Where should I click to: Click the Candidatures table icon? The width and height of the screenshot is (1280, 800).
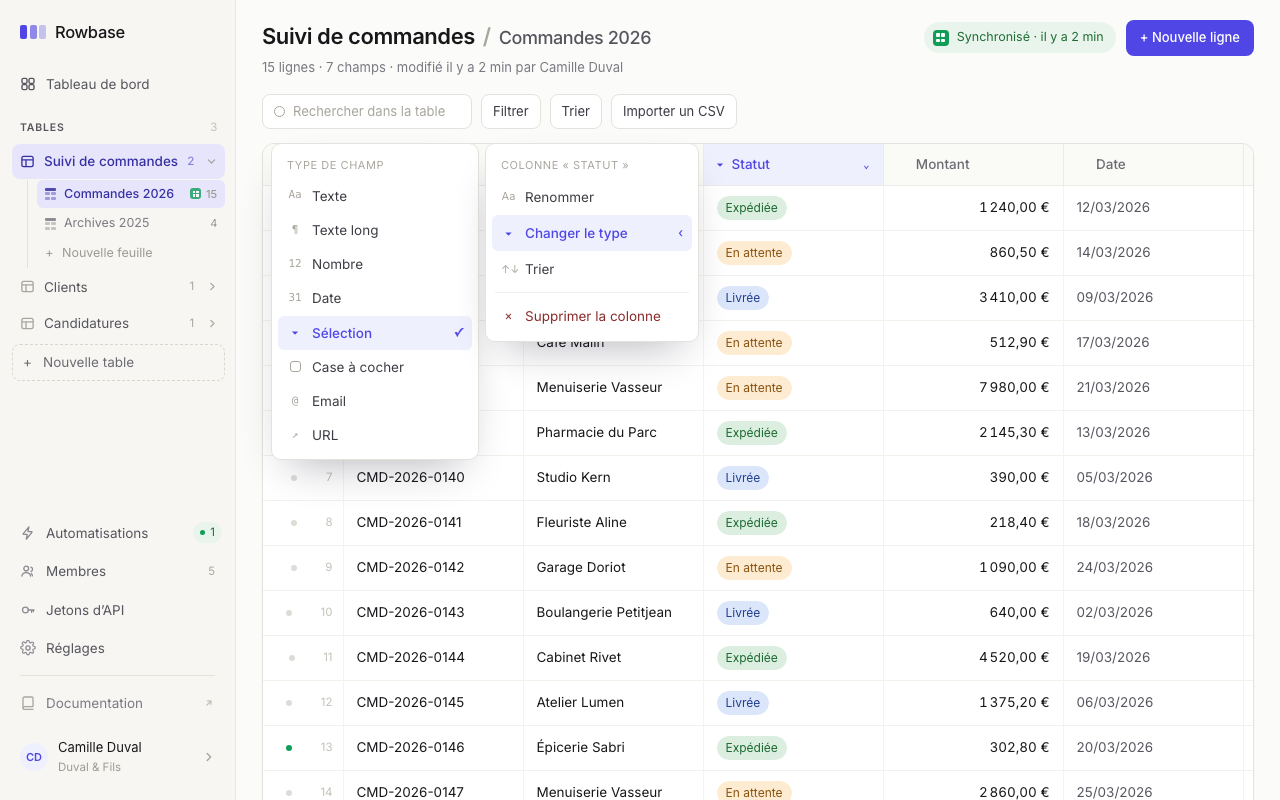27,323
